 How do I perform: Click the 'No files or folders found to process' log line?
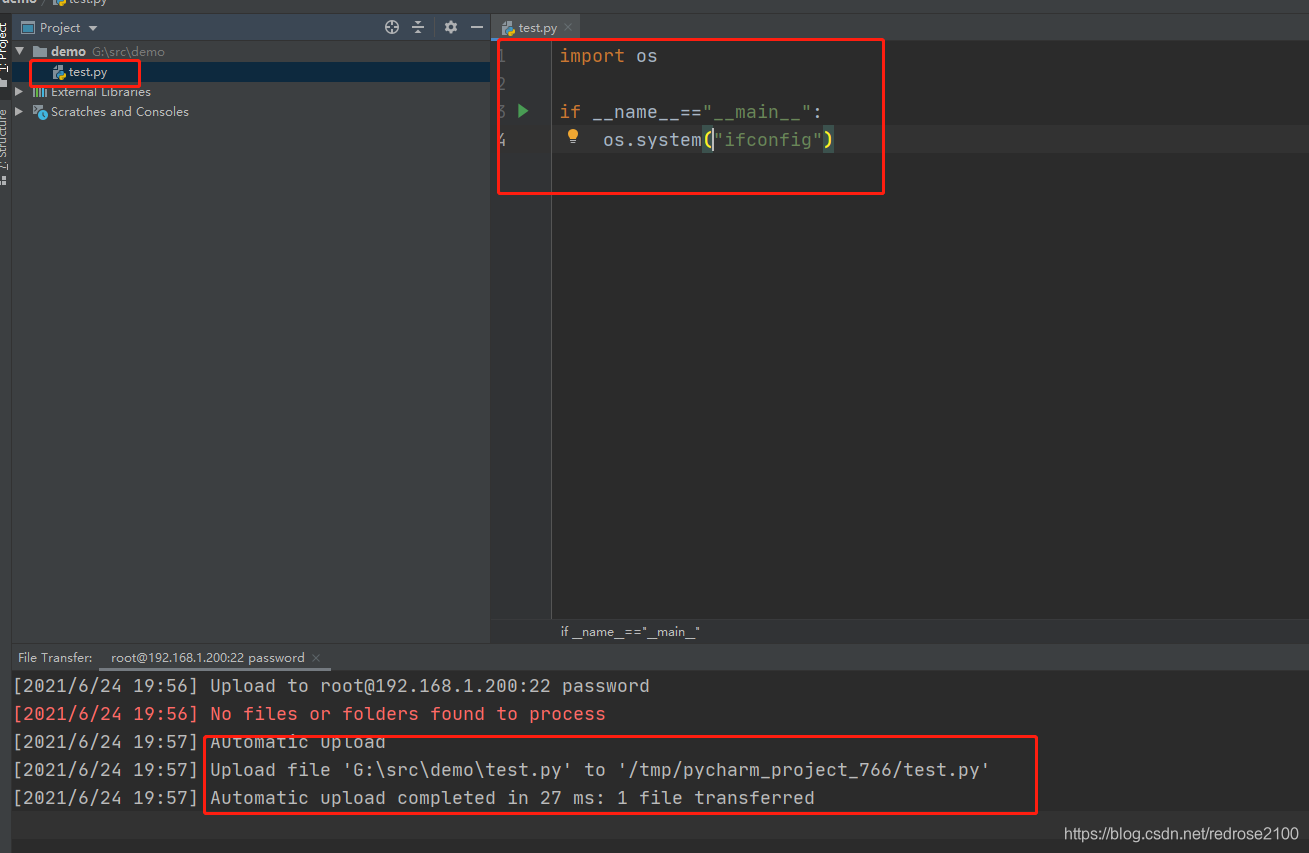pyautogui.click(x=408, y=714)
